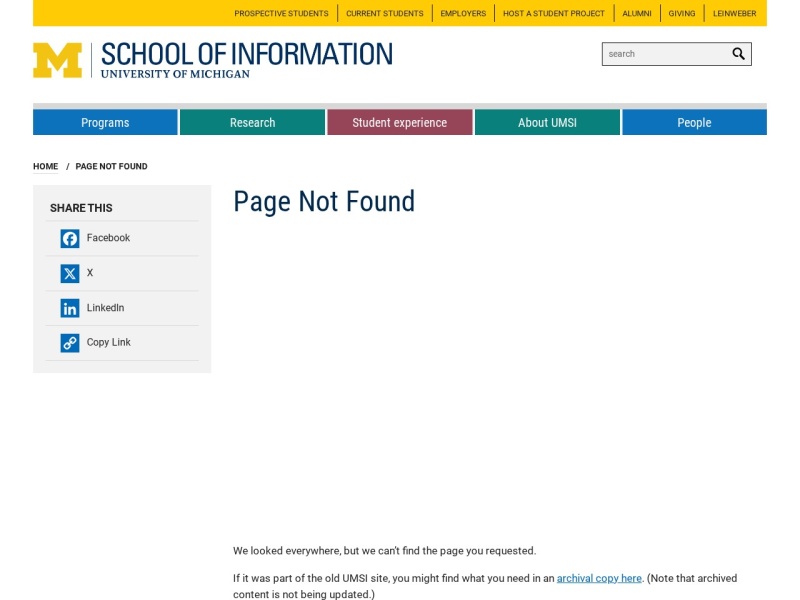Select the Student experience menu

pyautogui.click(x=399, y=122)
